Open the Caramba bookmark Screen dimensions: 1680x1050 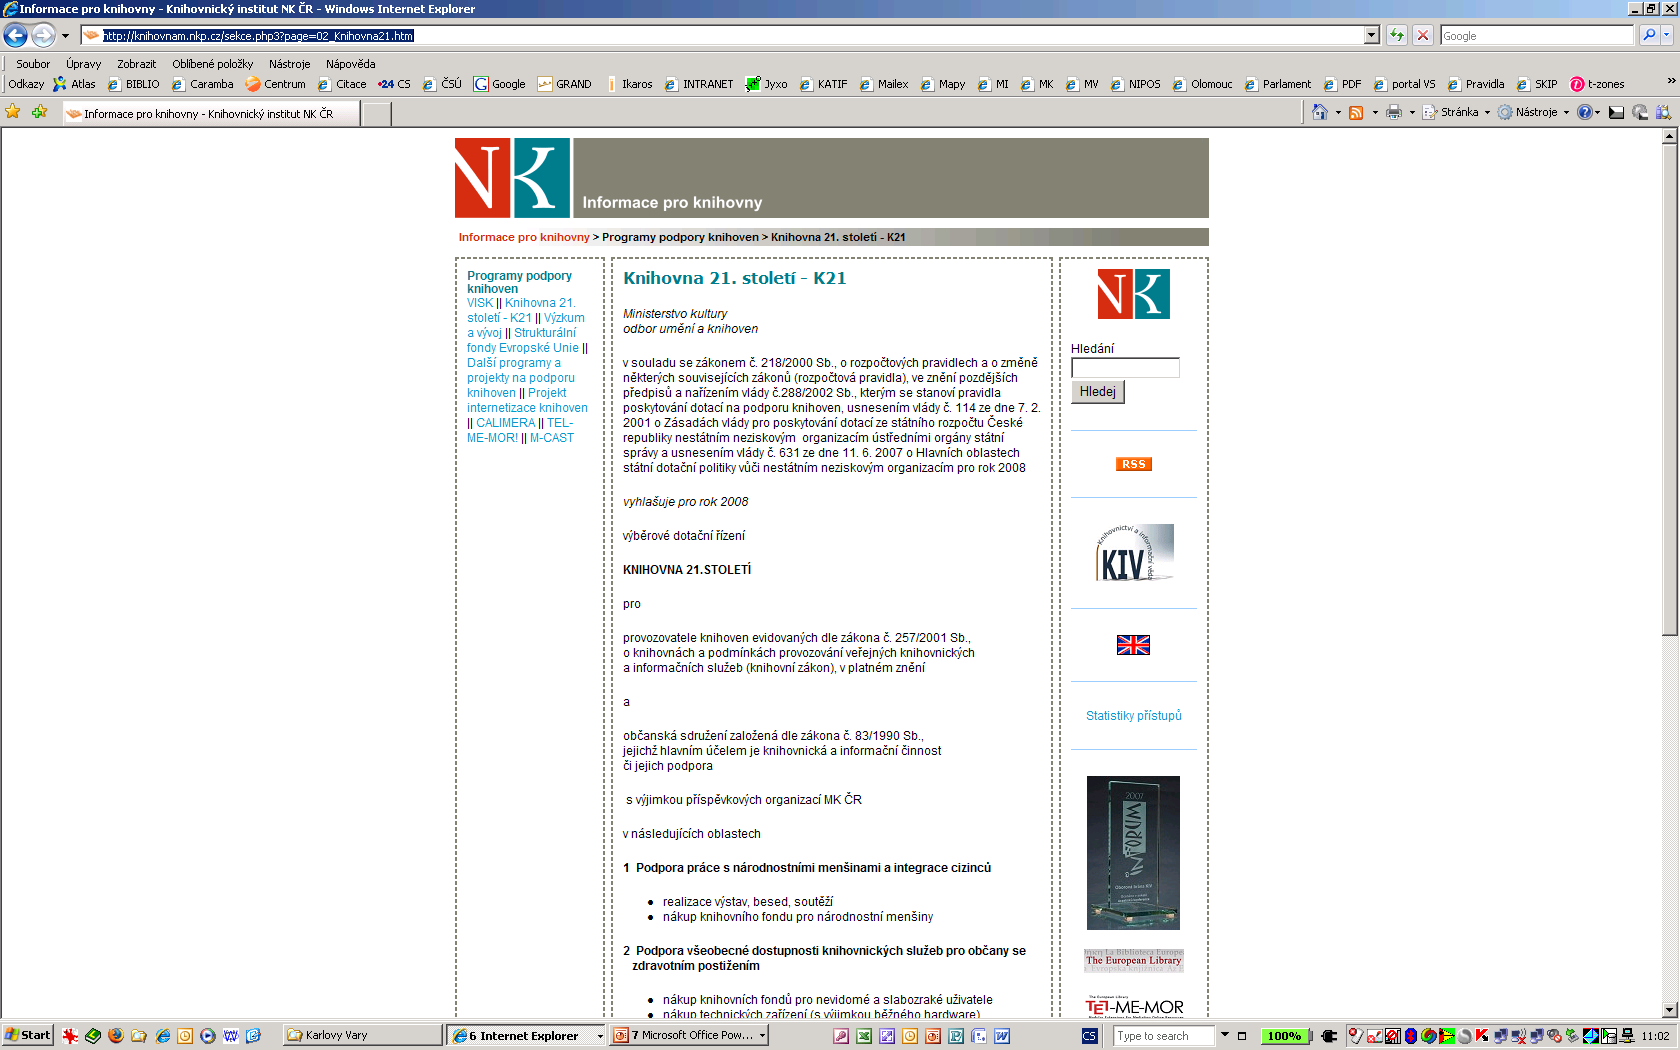click(202, 84)
